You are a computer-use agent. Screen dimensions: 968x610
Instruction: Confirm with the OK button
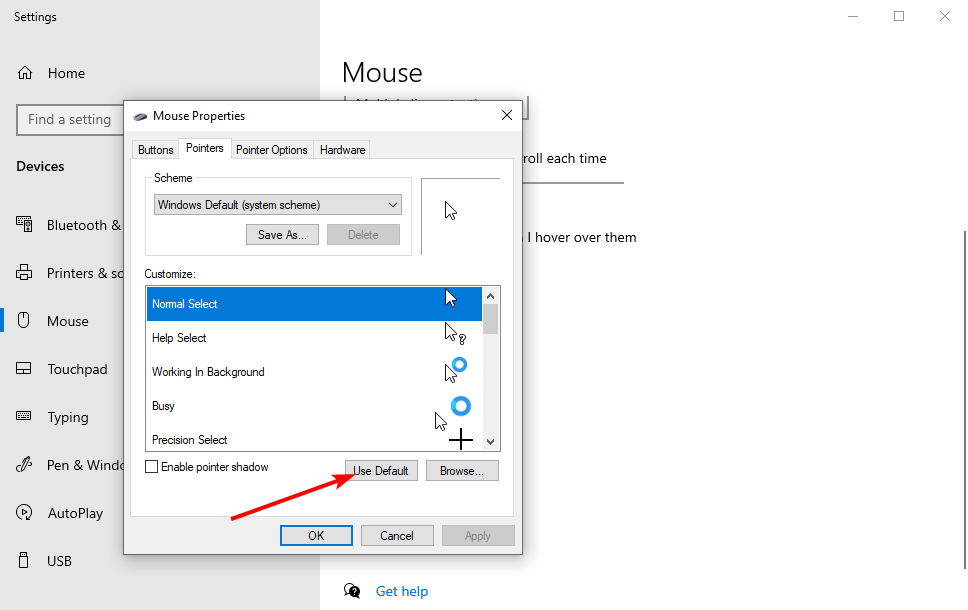[x=316, y=535]
